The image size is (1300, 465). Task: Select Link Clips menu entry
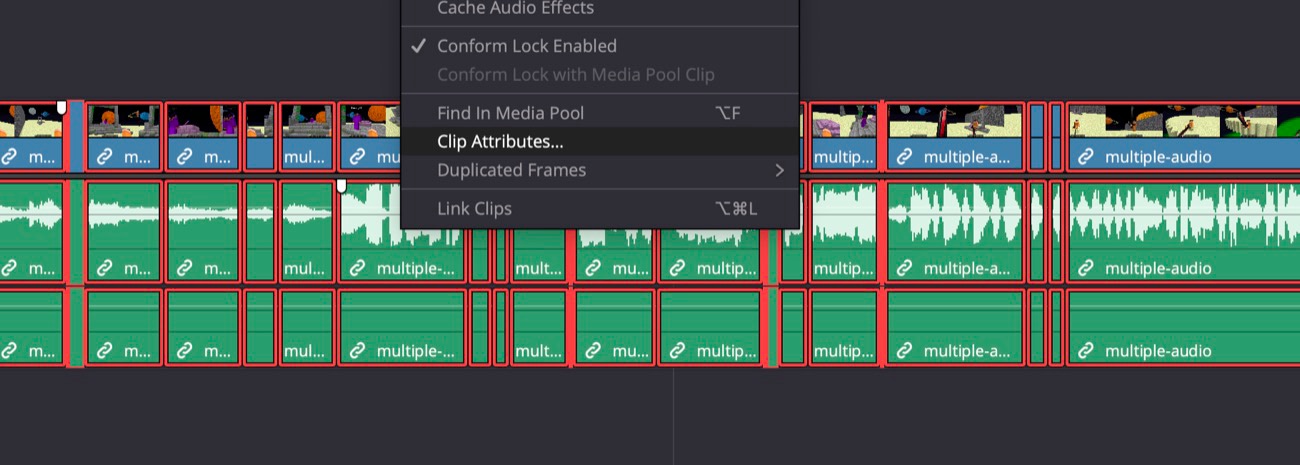tap(474, 208)
